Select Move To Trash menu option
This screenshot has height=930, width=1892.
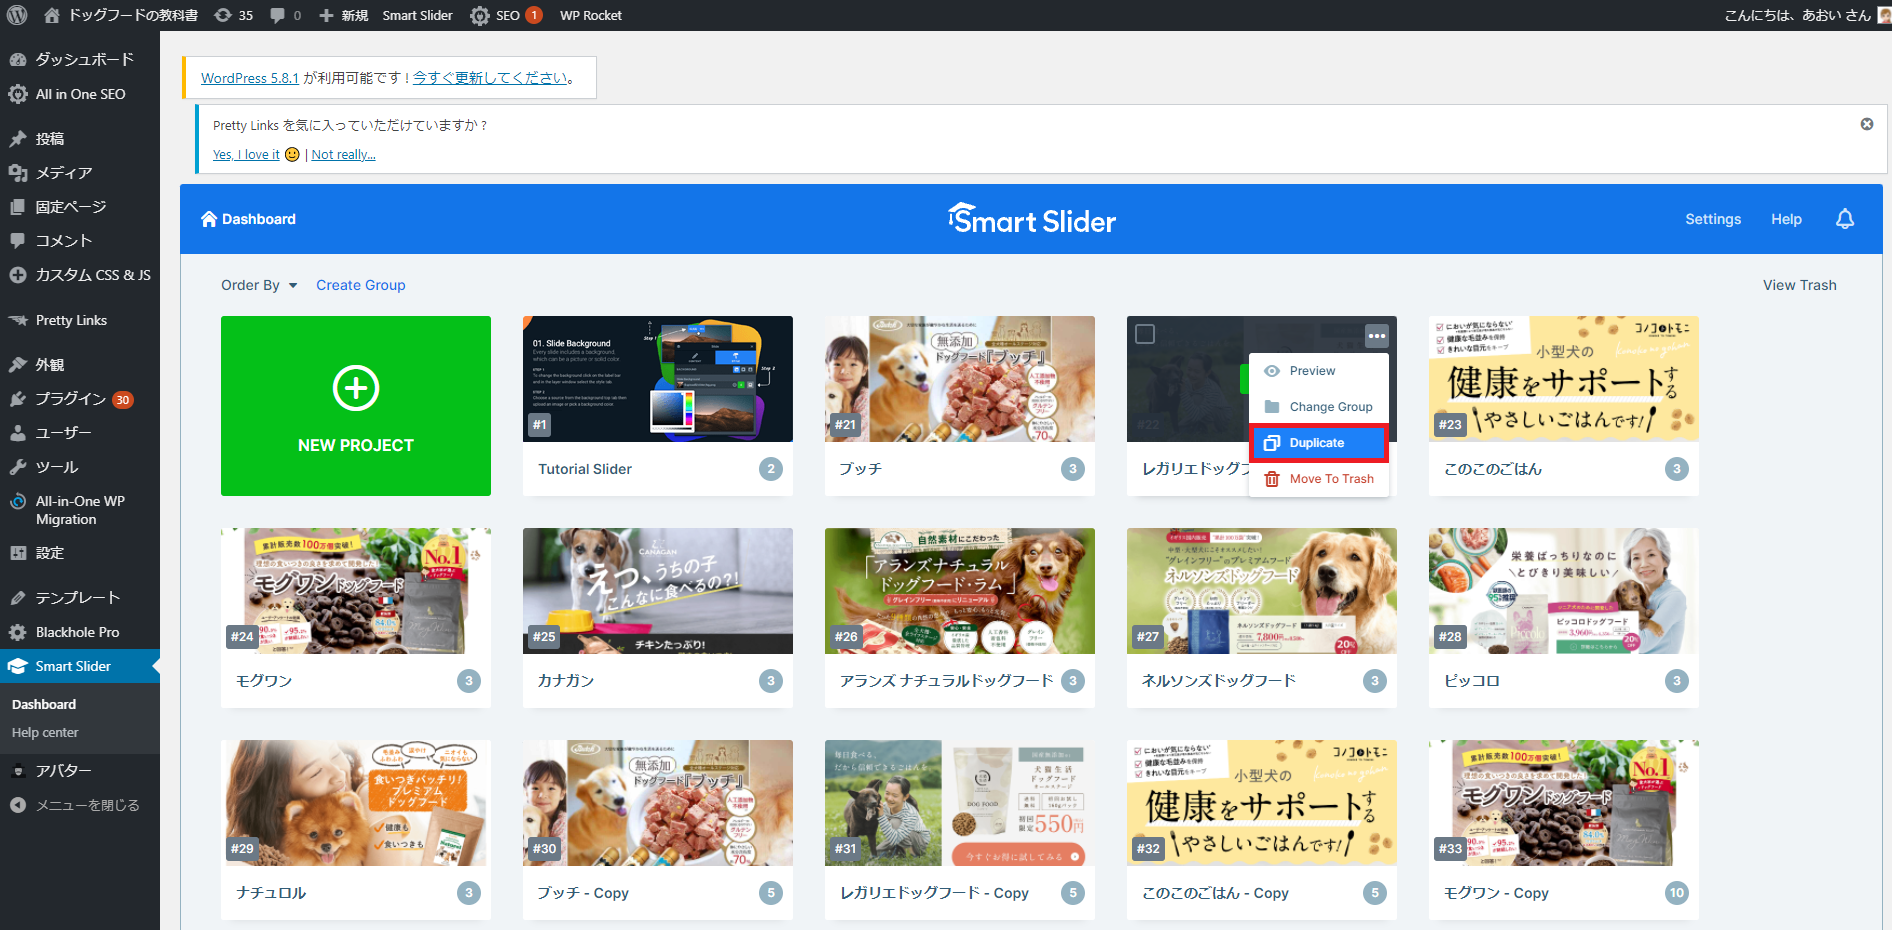pos(1331,479)
